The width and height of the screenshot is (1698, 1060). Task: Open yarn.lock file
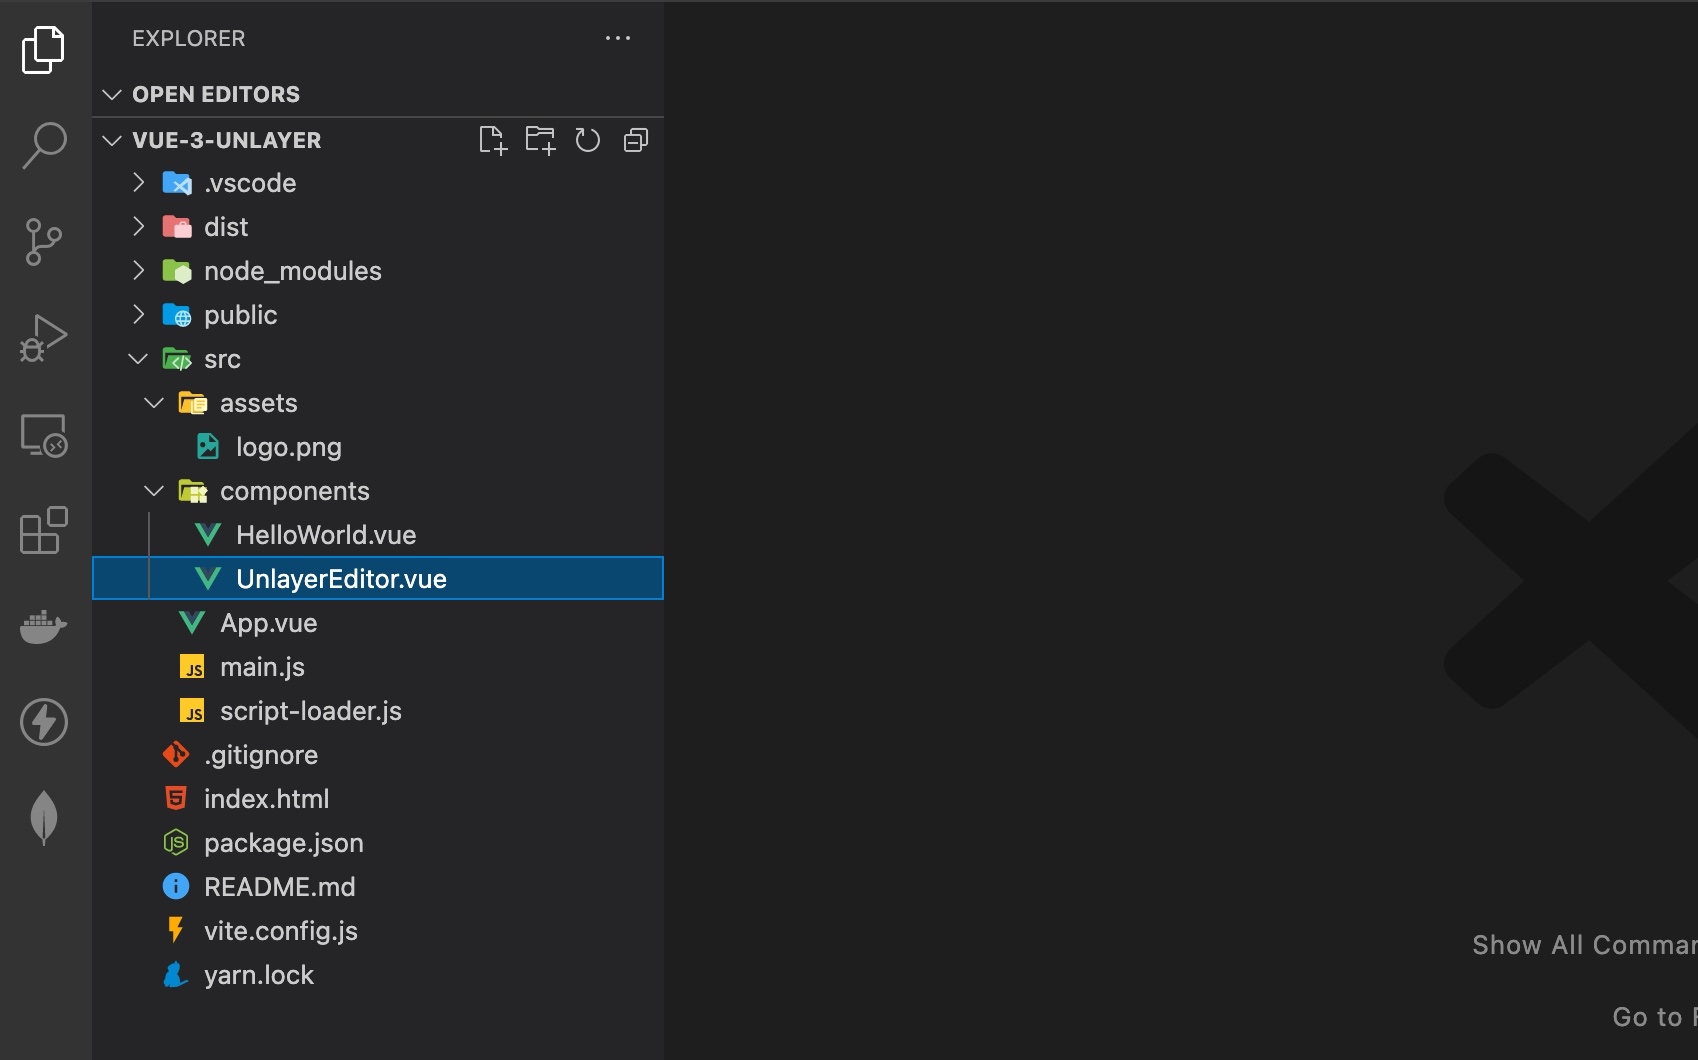click(378, 975)
